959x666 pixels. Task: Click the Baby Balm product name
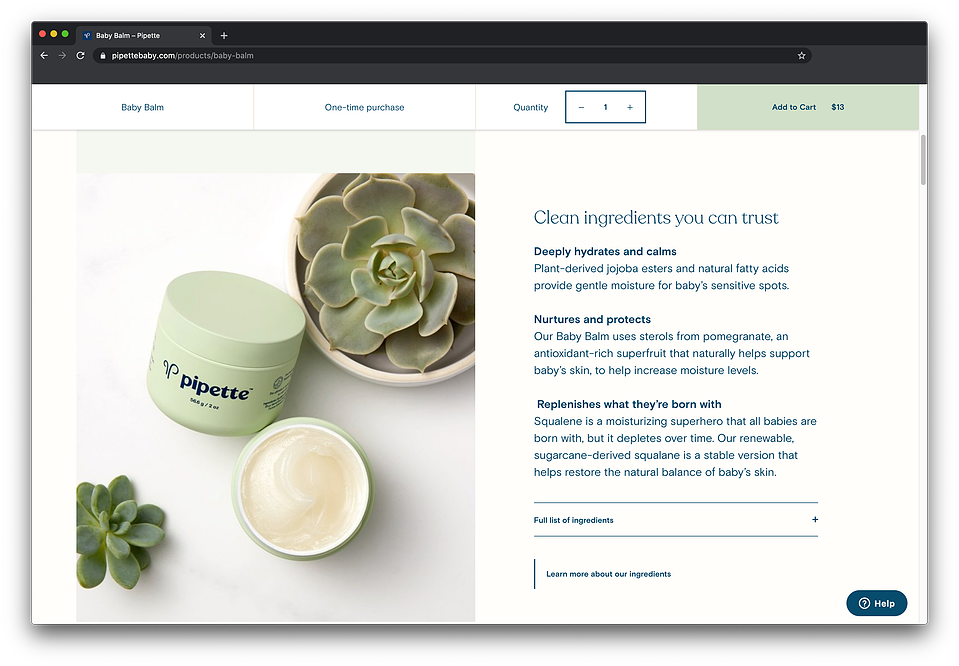coord(143,107)
